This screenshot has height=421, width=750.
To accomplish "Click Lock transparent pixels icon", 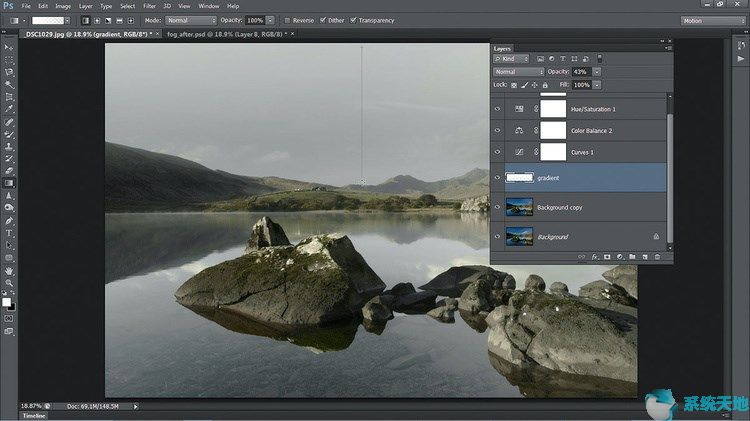I will (x=514, y=85).
